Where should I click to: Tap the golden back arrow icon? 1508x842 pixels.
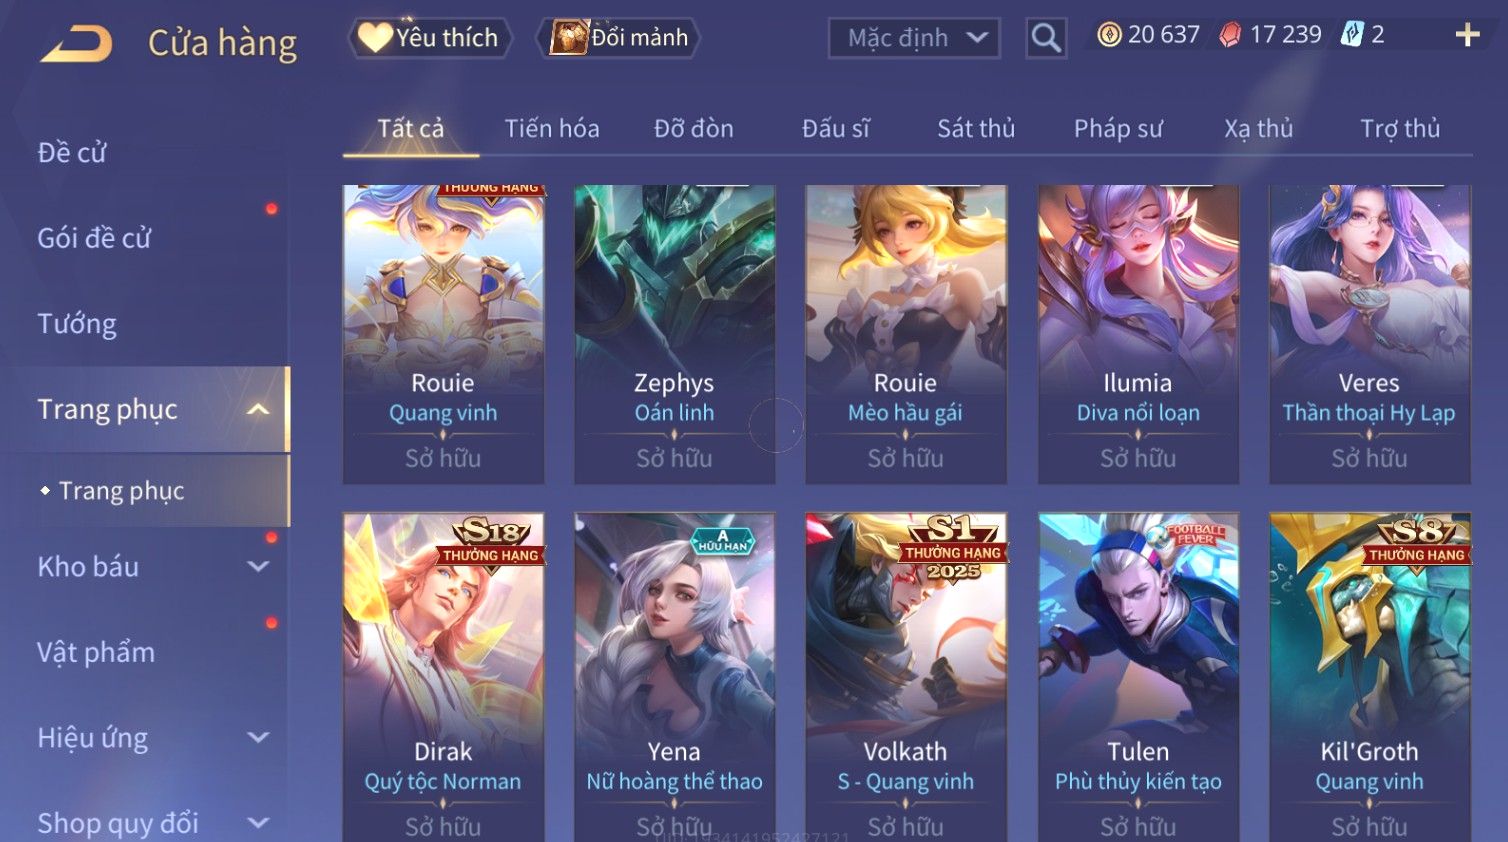(x=76, y=43)
